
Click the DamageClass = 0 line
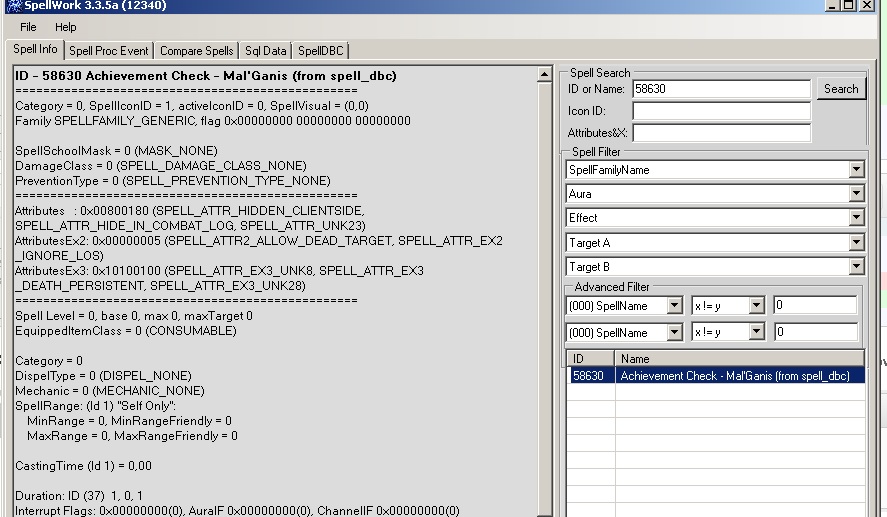tap(161, 166)
